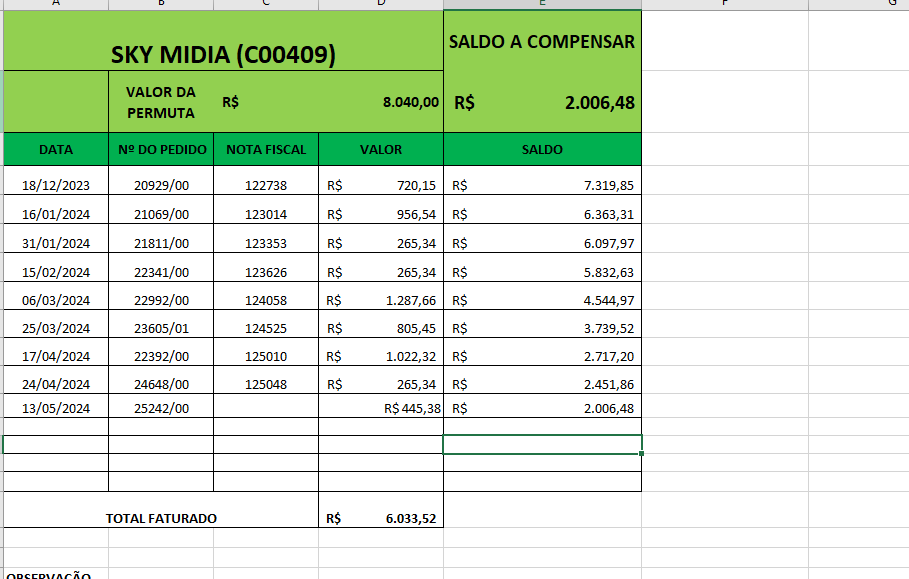Select the SALDO A COMPENSAR heading cell
The image size is (909, 579).
click(x=541, y=42)
